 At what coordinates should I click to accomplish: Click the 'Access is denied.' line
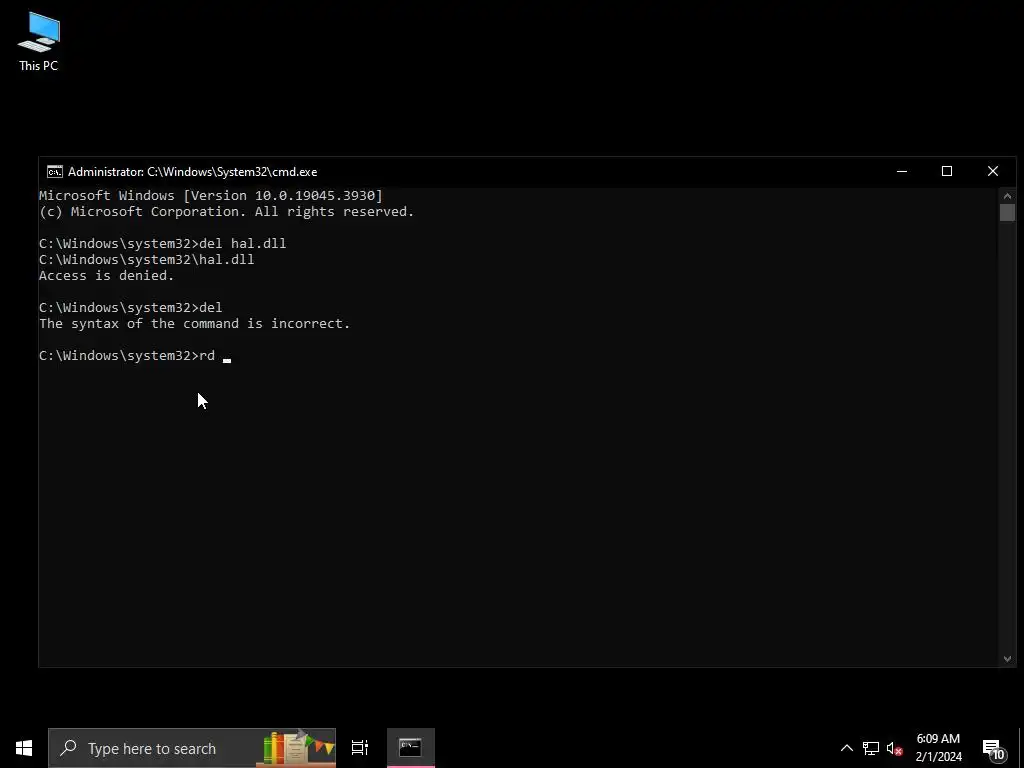(x=106, y=276)
